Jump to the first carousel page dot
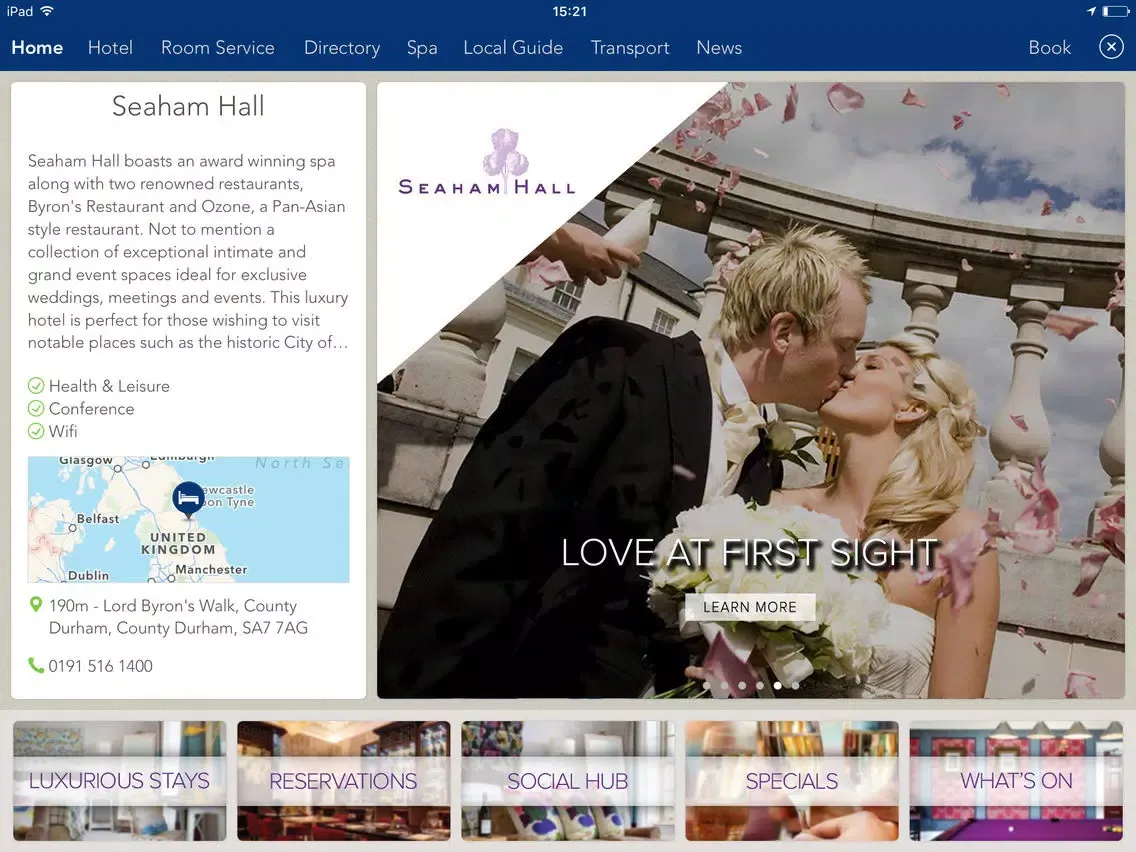Image resolution: width=1136 pixels, height=852 pixels. pos(706,685)
